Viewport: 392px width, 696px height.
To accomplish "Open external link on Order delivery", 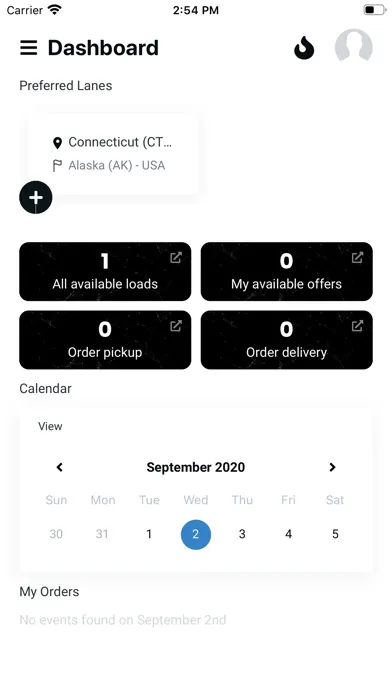I will coord(357,326).
